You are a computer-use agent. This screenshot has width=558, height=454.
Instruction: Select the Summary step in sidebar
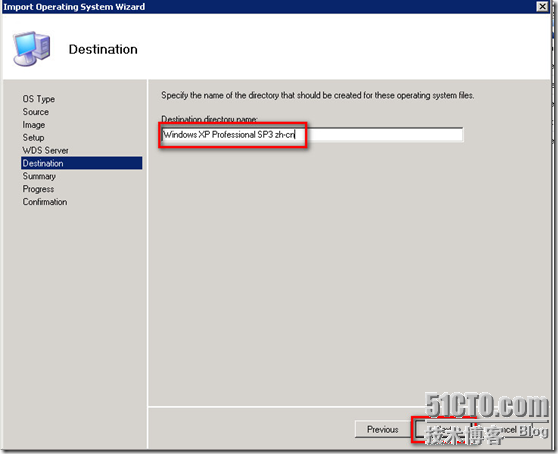[39, 176]
